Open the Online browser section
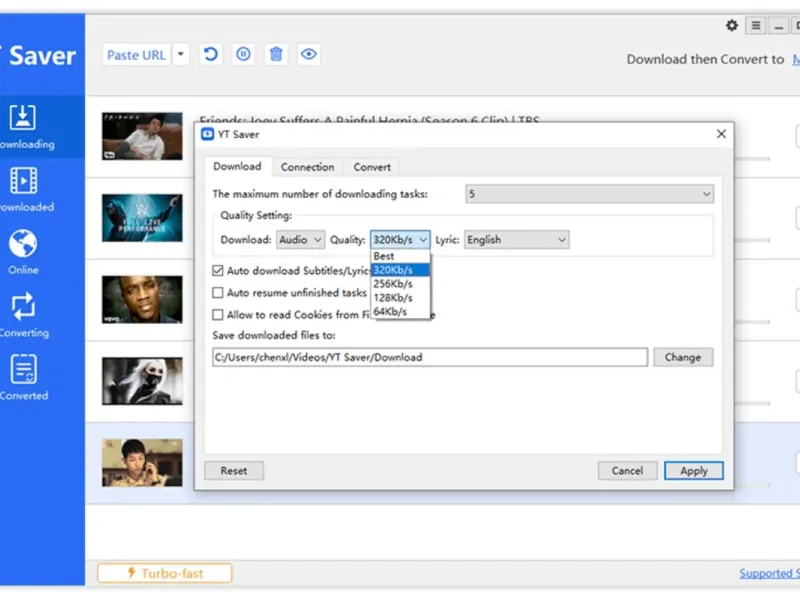 23,252
